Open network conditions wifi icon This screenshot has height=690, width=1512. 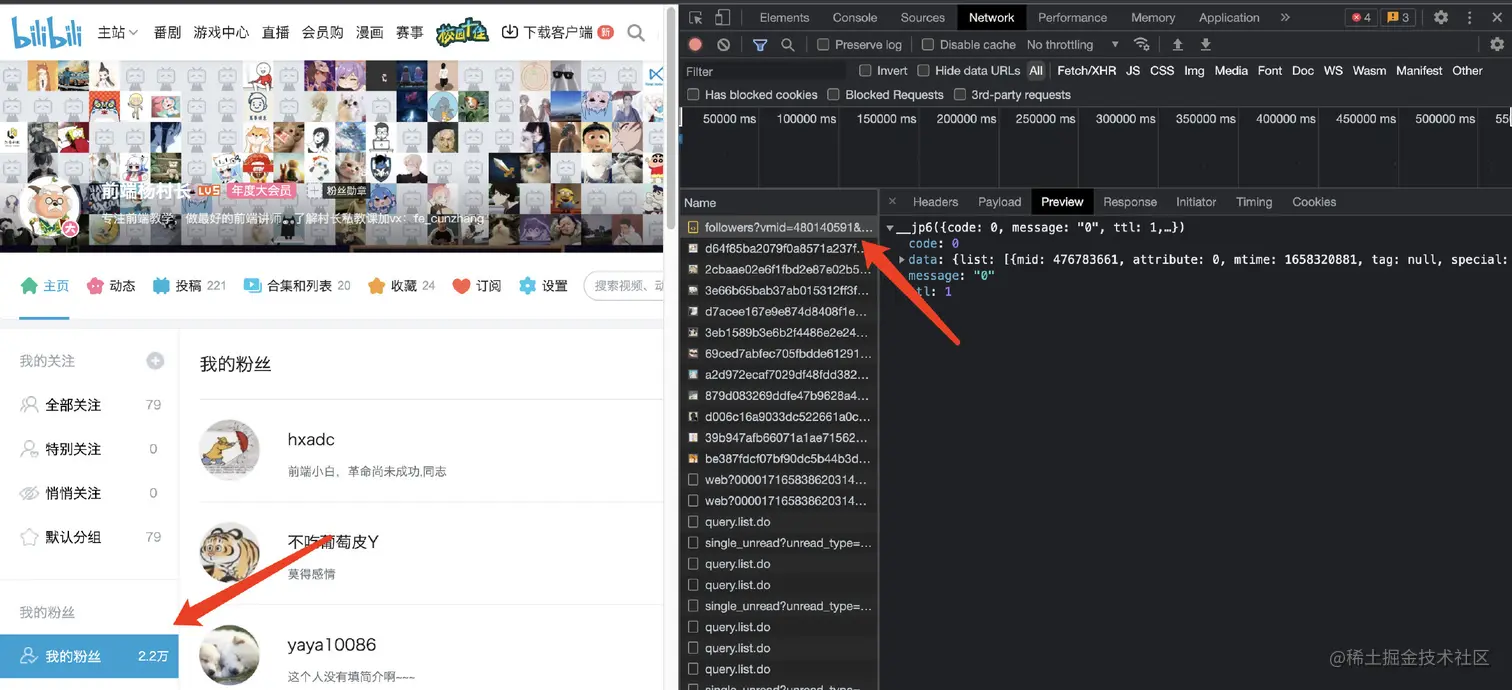[x=1142, y=44]
